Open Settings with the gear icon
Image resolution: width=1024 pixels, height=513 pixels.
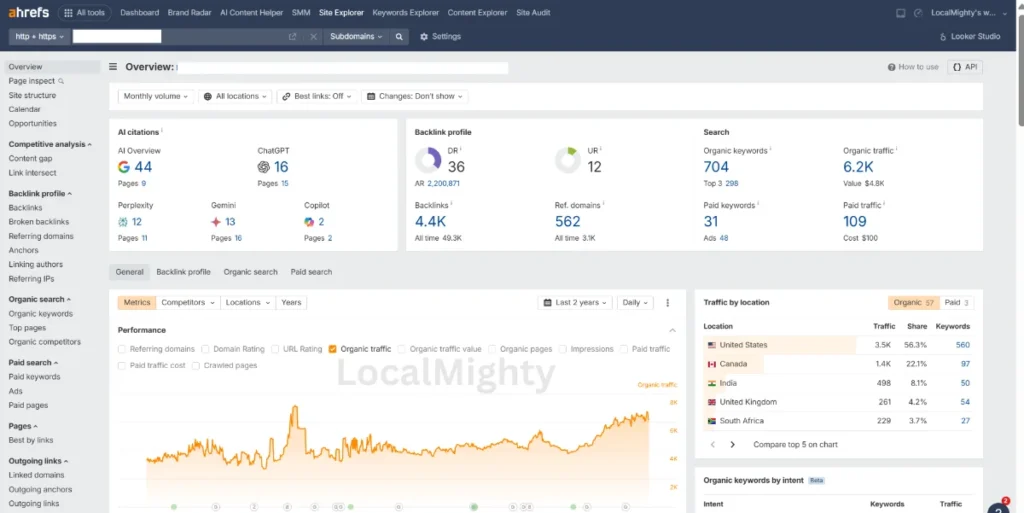click(x=440, y=37)
